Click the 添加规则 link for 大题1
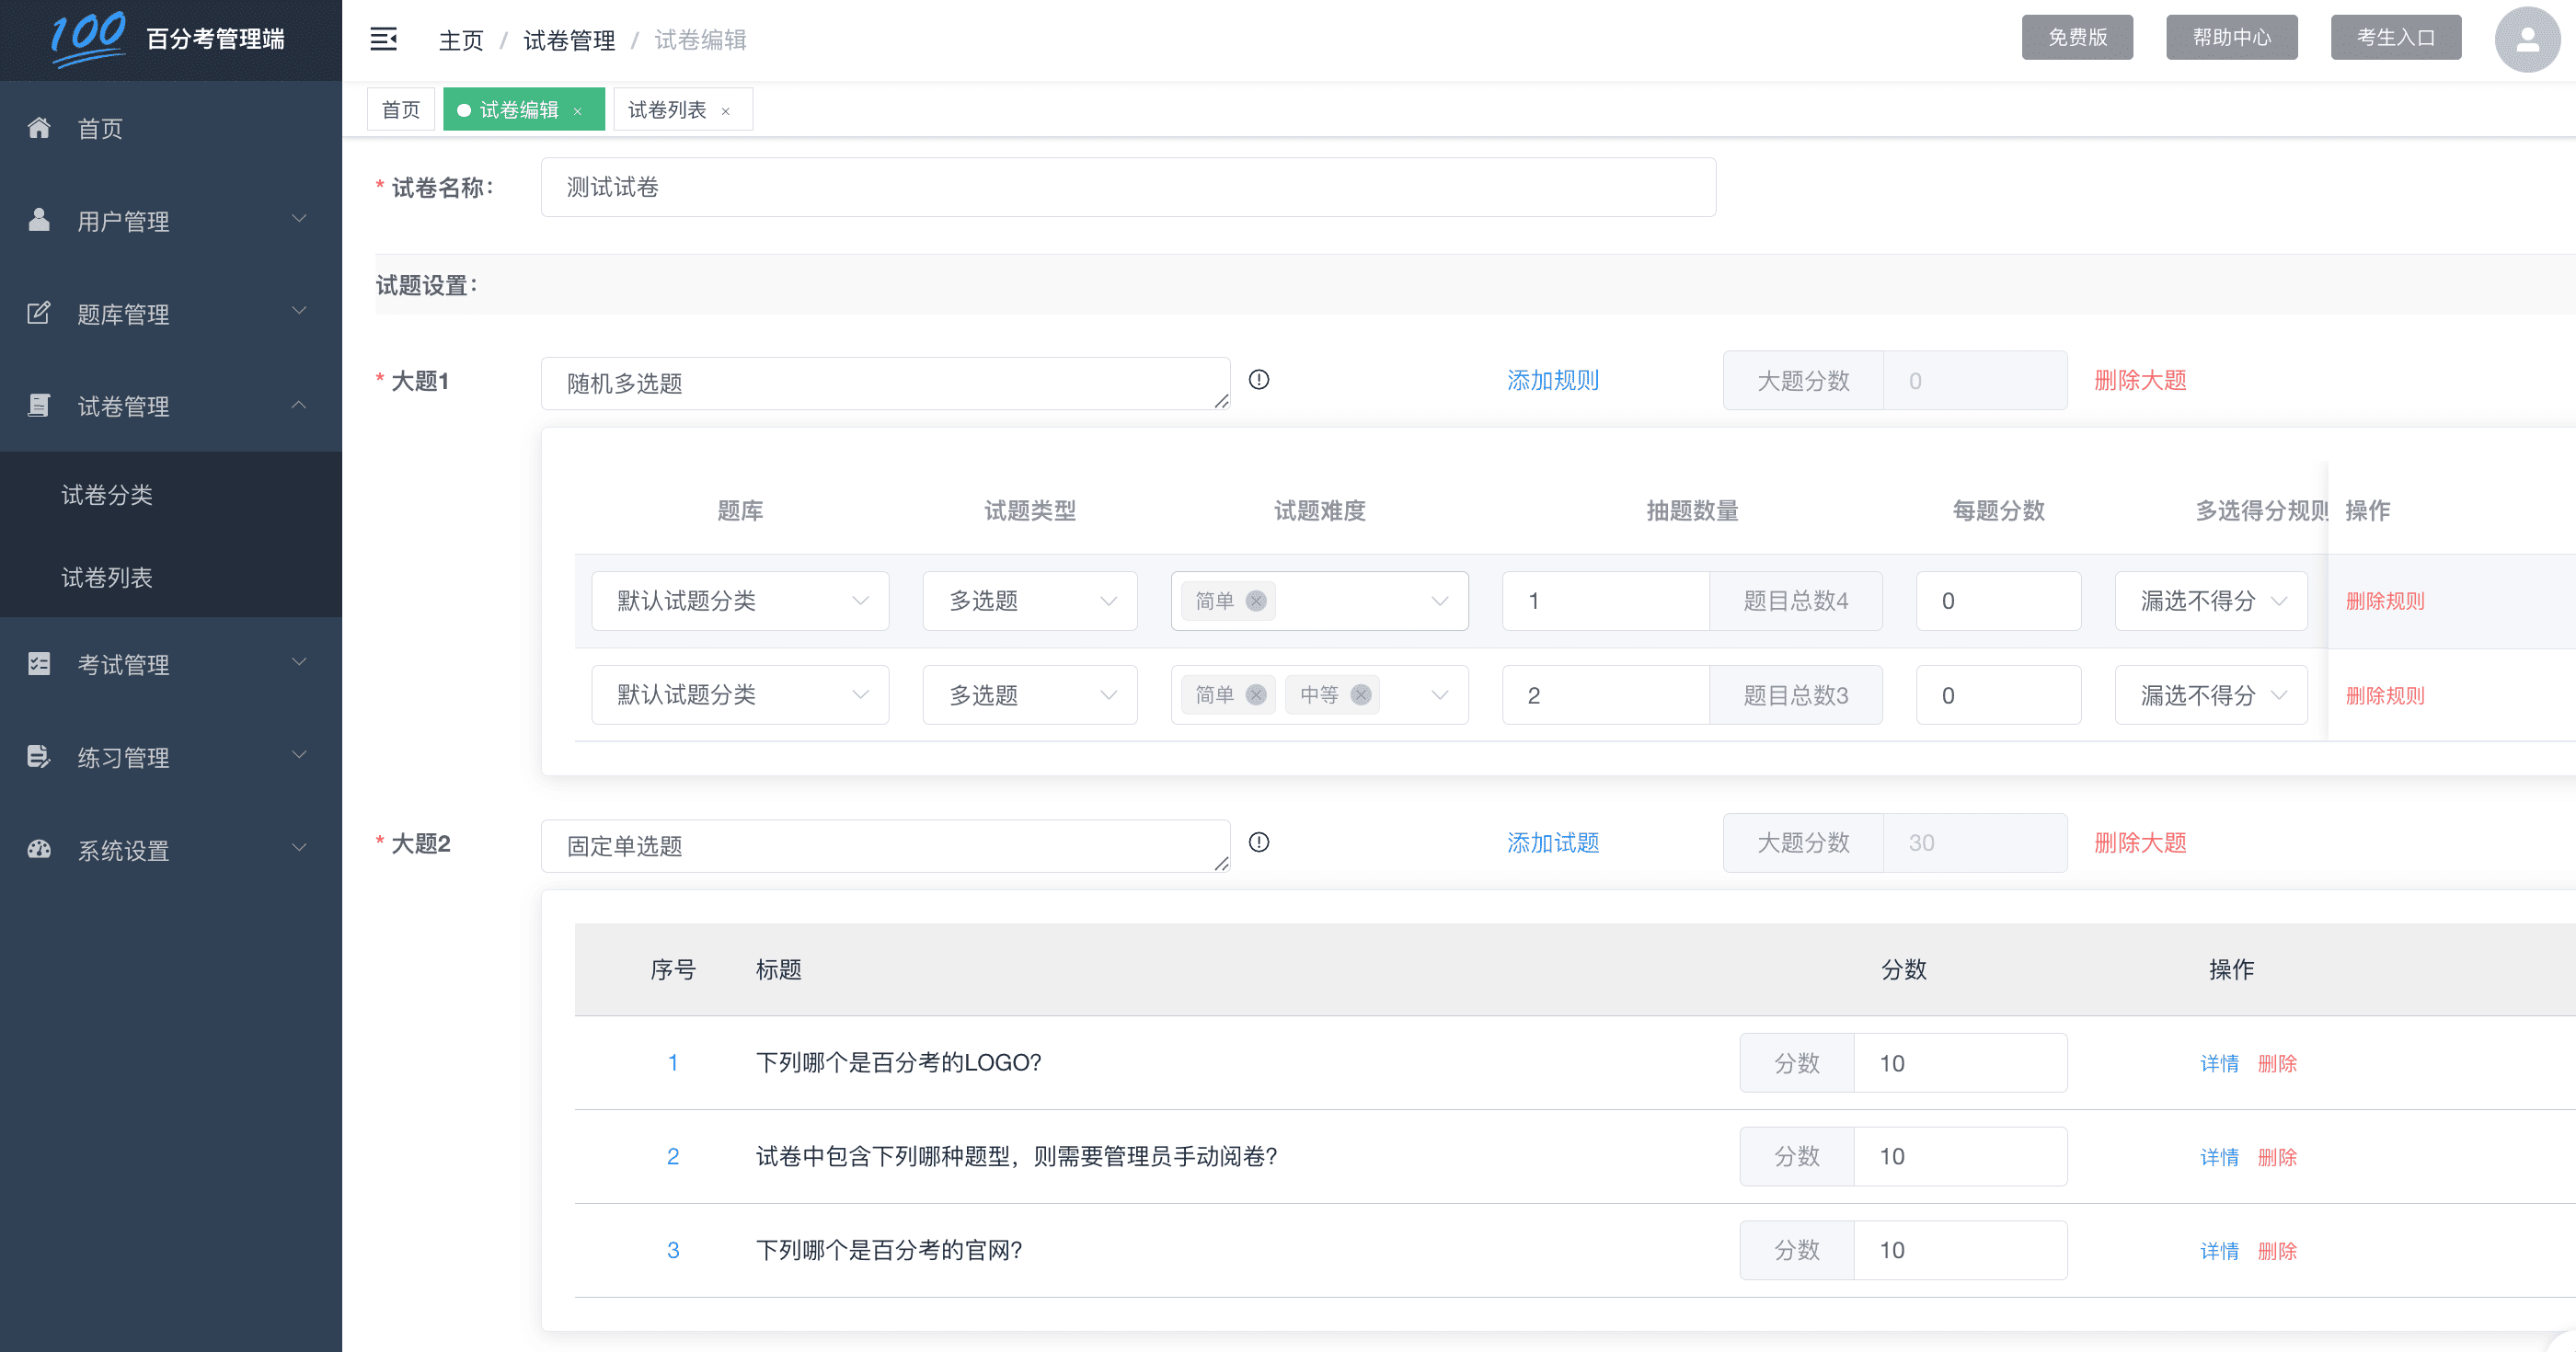The height and width of the screenshot is (1352, 2576). pos(1552,380)
